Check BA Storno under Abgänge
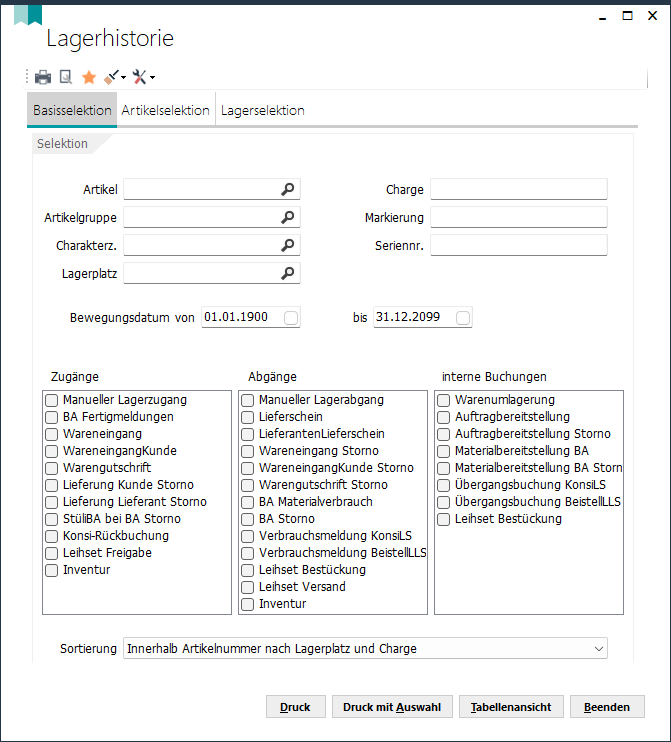 tap(247, 519)
